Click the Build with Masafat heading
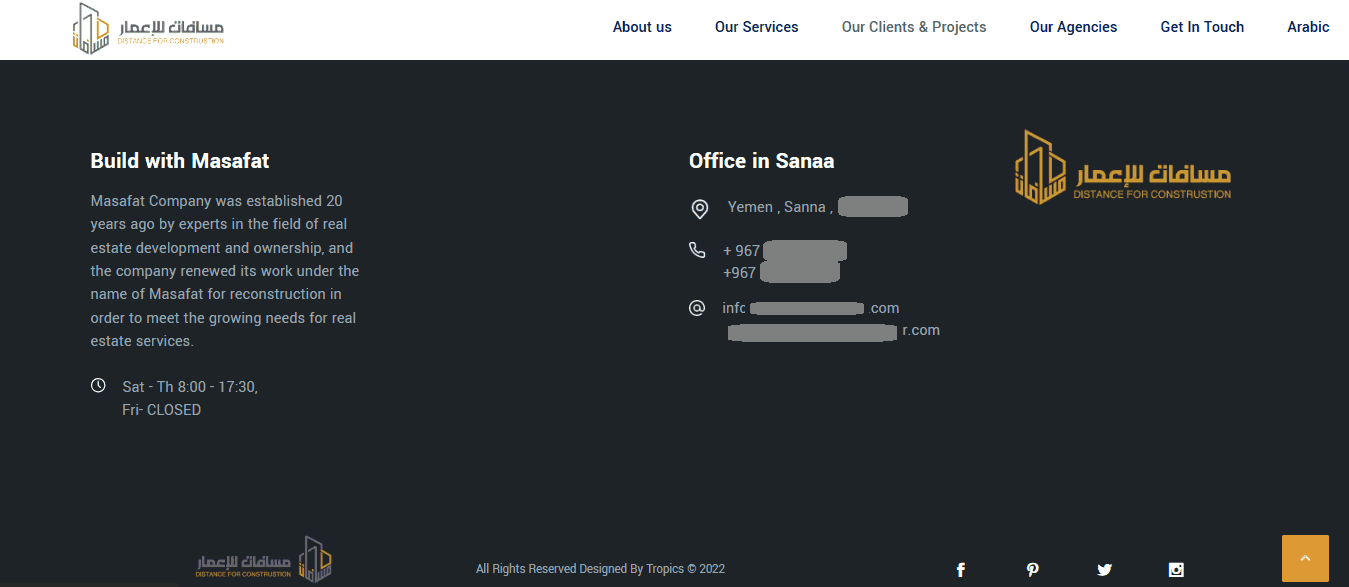This screenshot has height=587, width=1349. pos(180,161)
